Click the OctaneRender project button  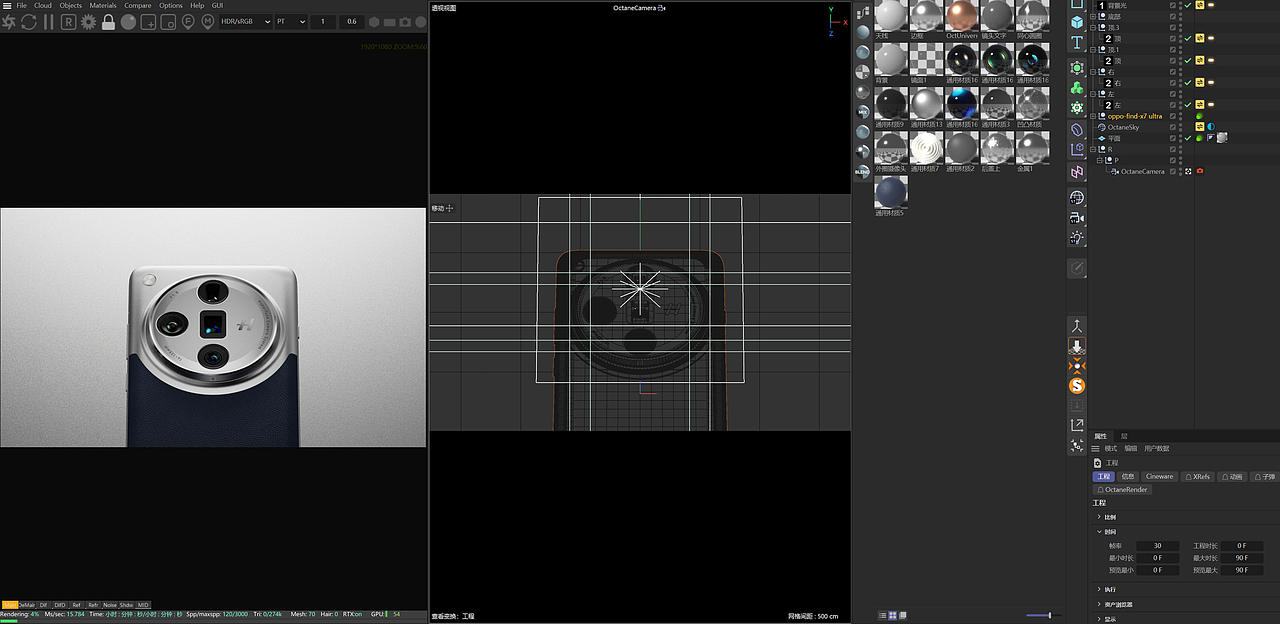point(1123,490)
